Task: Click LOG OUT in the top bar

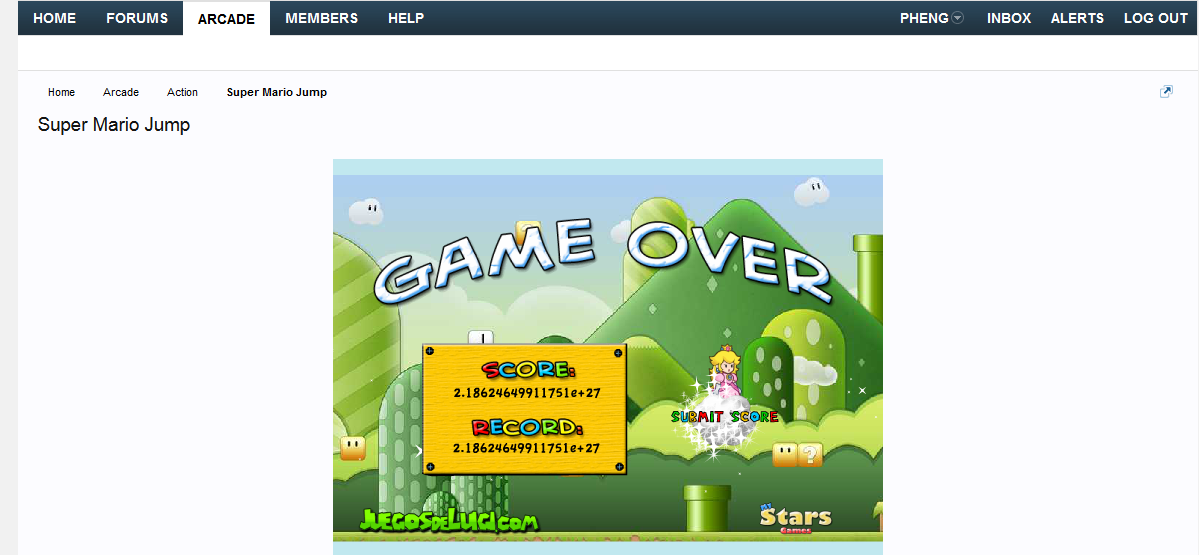Action: [1155, 18]
